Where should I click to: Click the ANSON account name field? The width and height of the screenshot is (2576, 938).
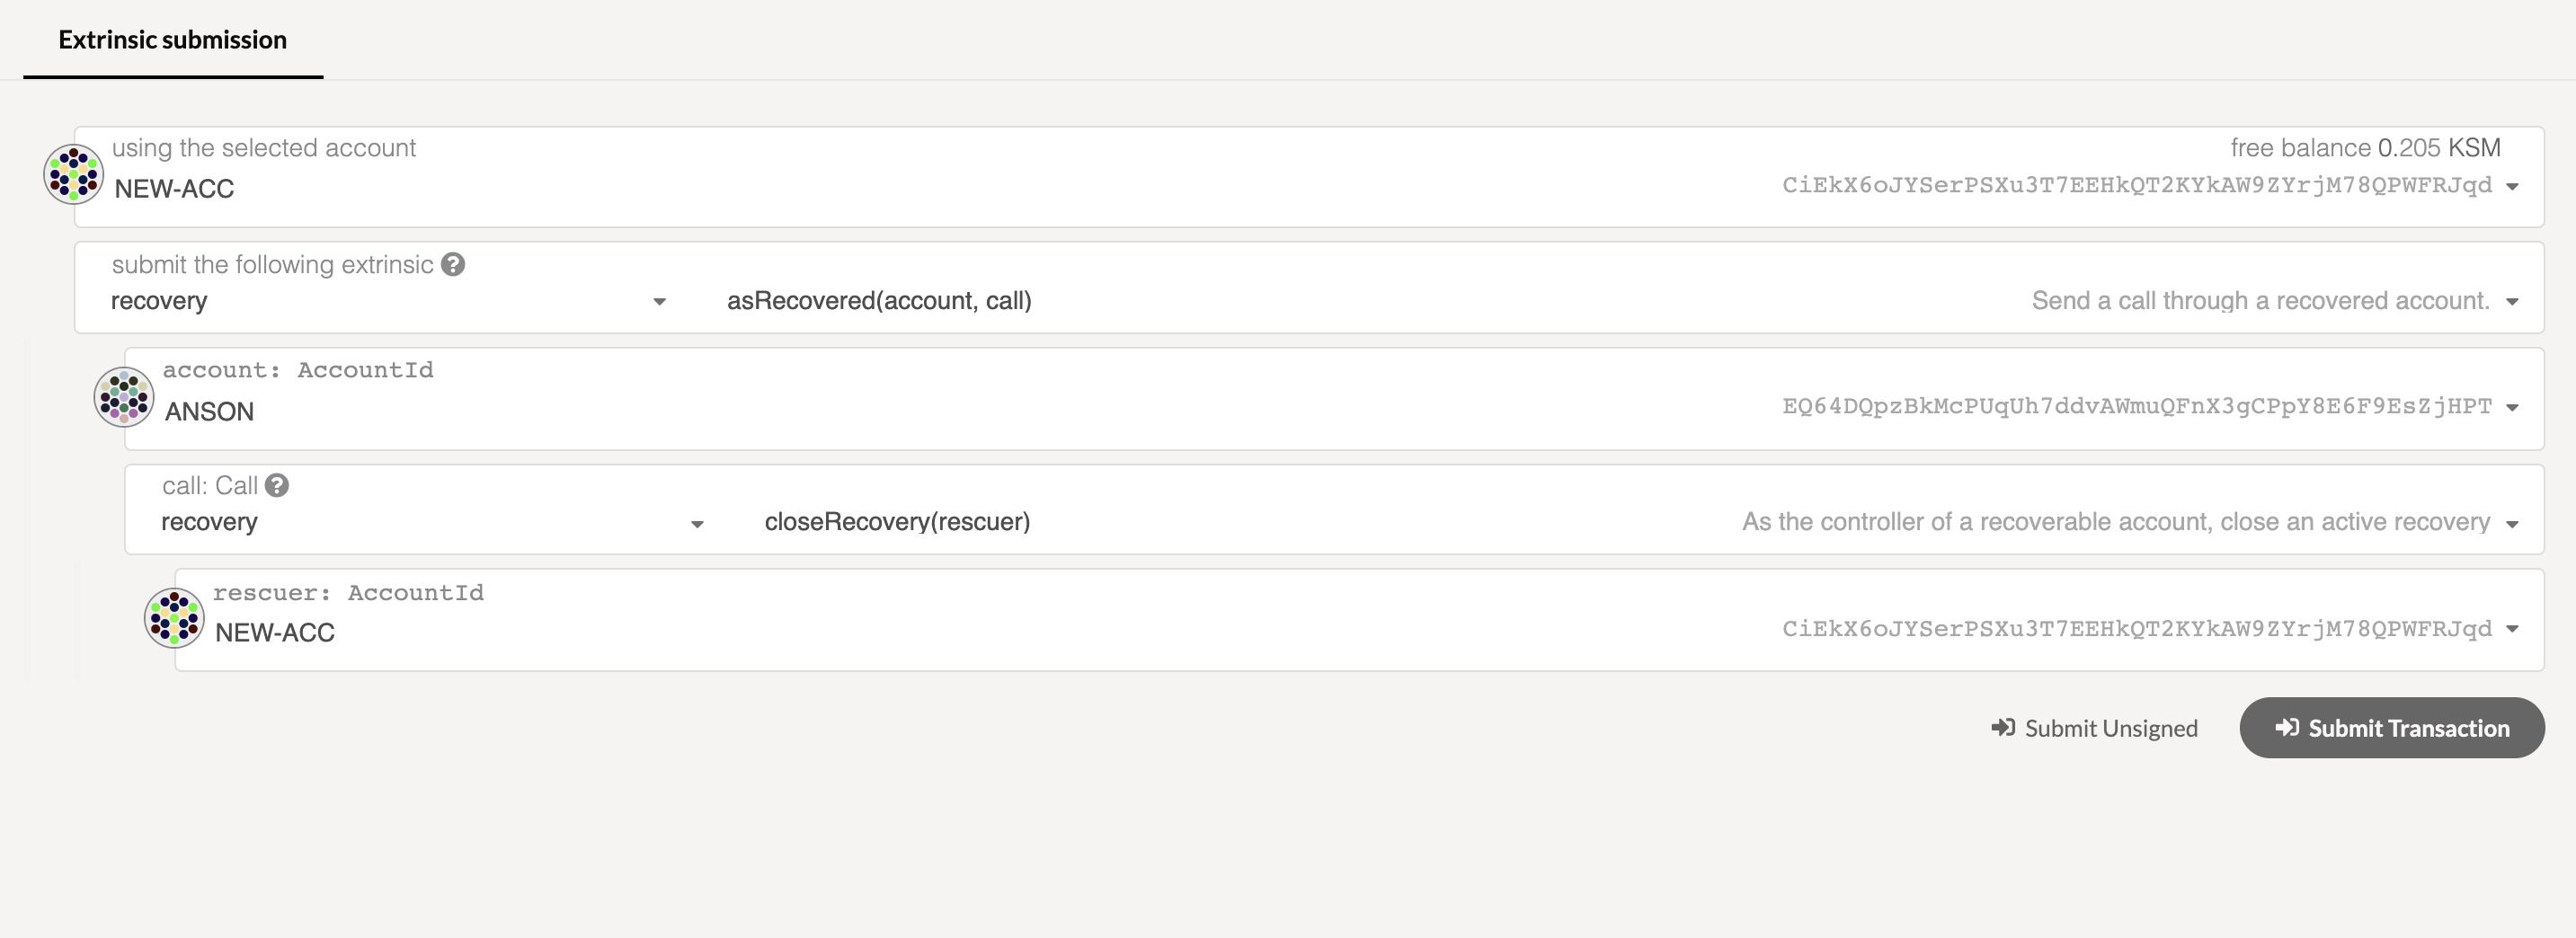pyautogui.click(x=209, y=411)
